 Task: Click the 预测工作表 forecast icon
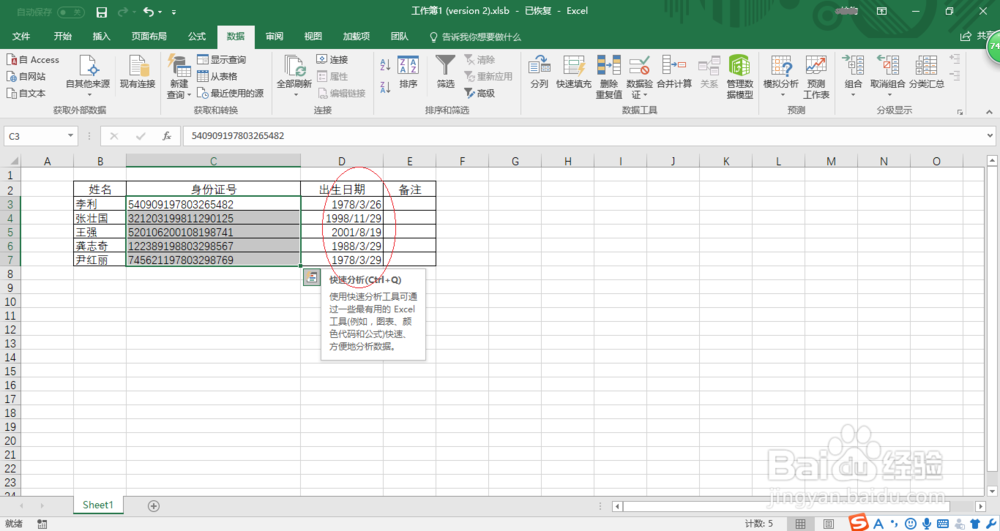click(x=816, y=76)
